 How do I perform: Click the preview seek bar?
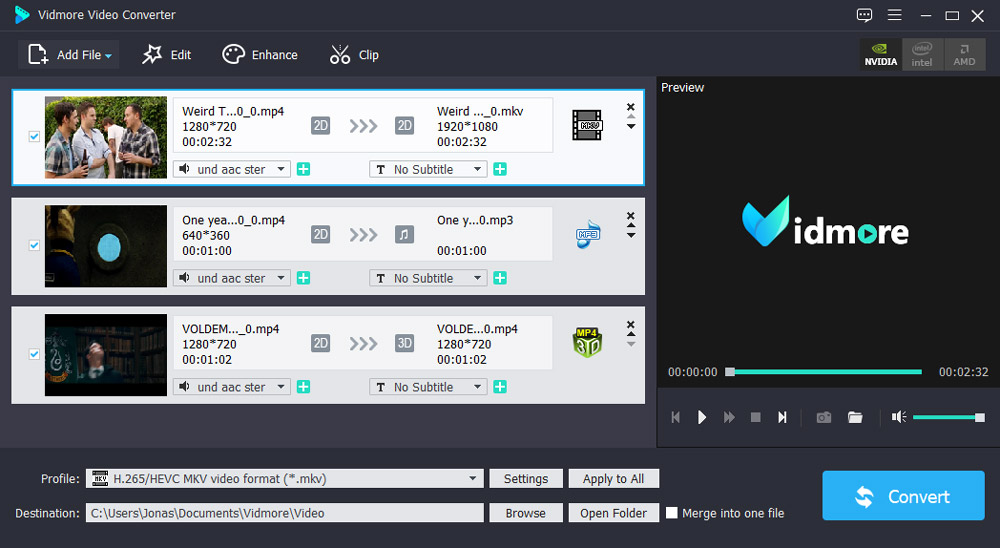pyautogui.click(x=823, y=372)
